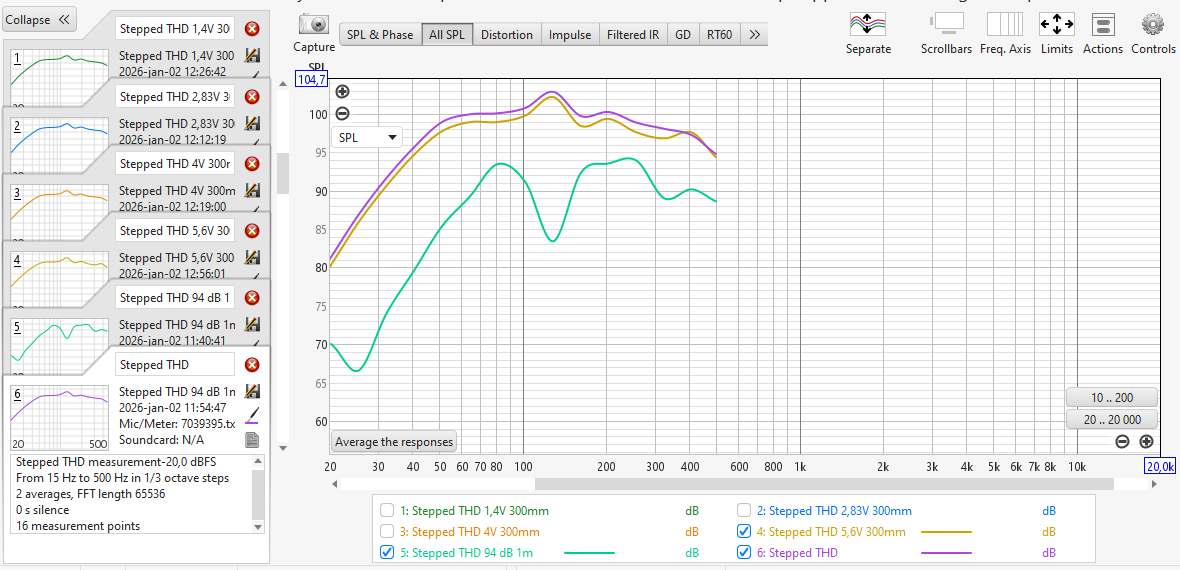
Task: Edit name field reading Stepped THD
Action: pyautogui.click(x=175, y=365)
